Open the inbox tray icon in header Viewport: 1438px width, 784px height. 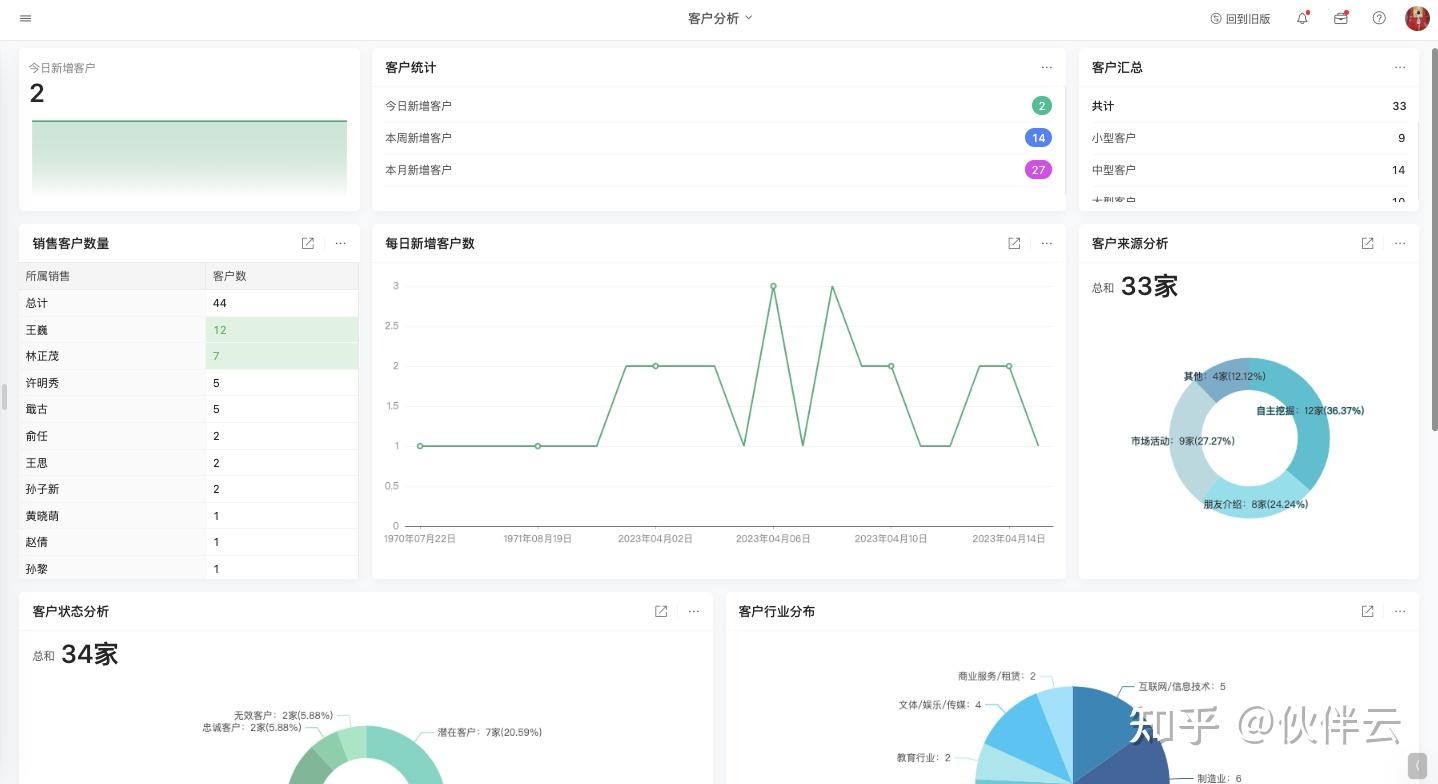point(1341,18)
